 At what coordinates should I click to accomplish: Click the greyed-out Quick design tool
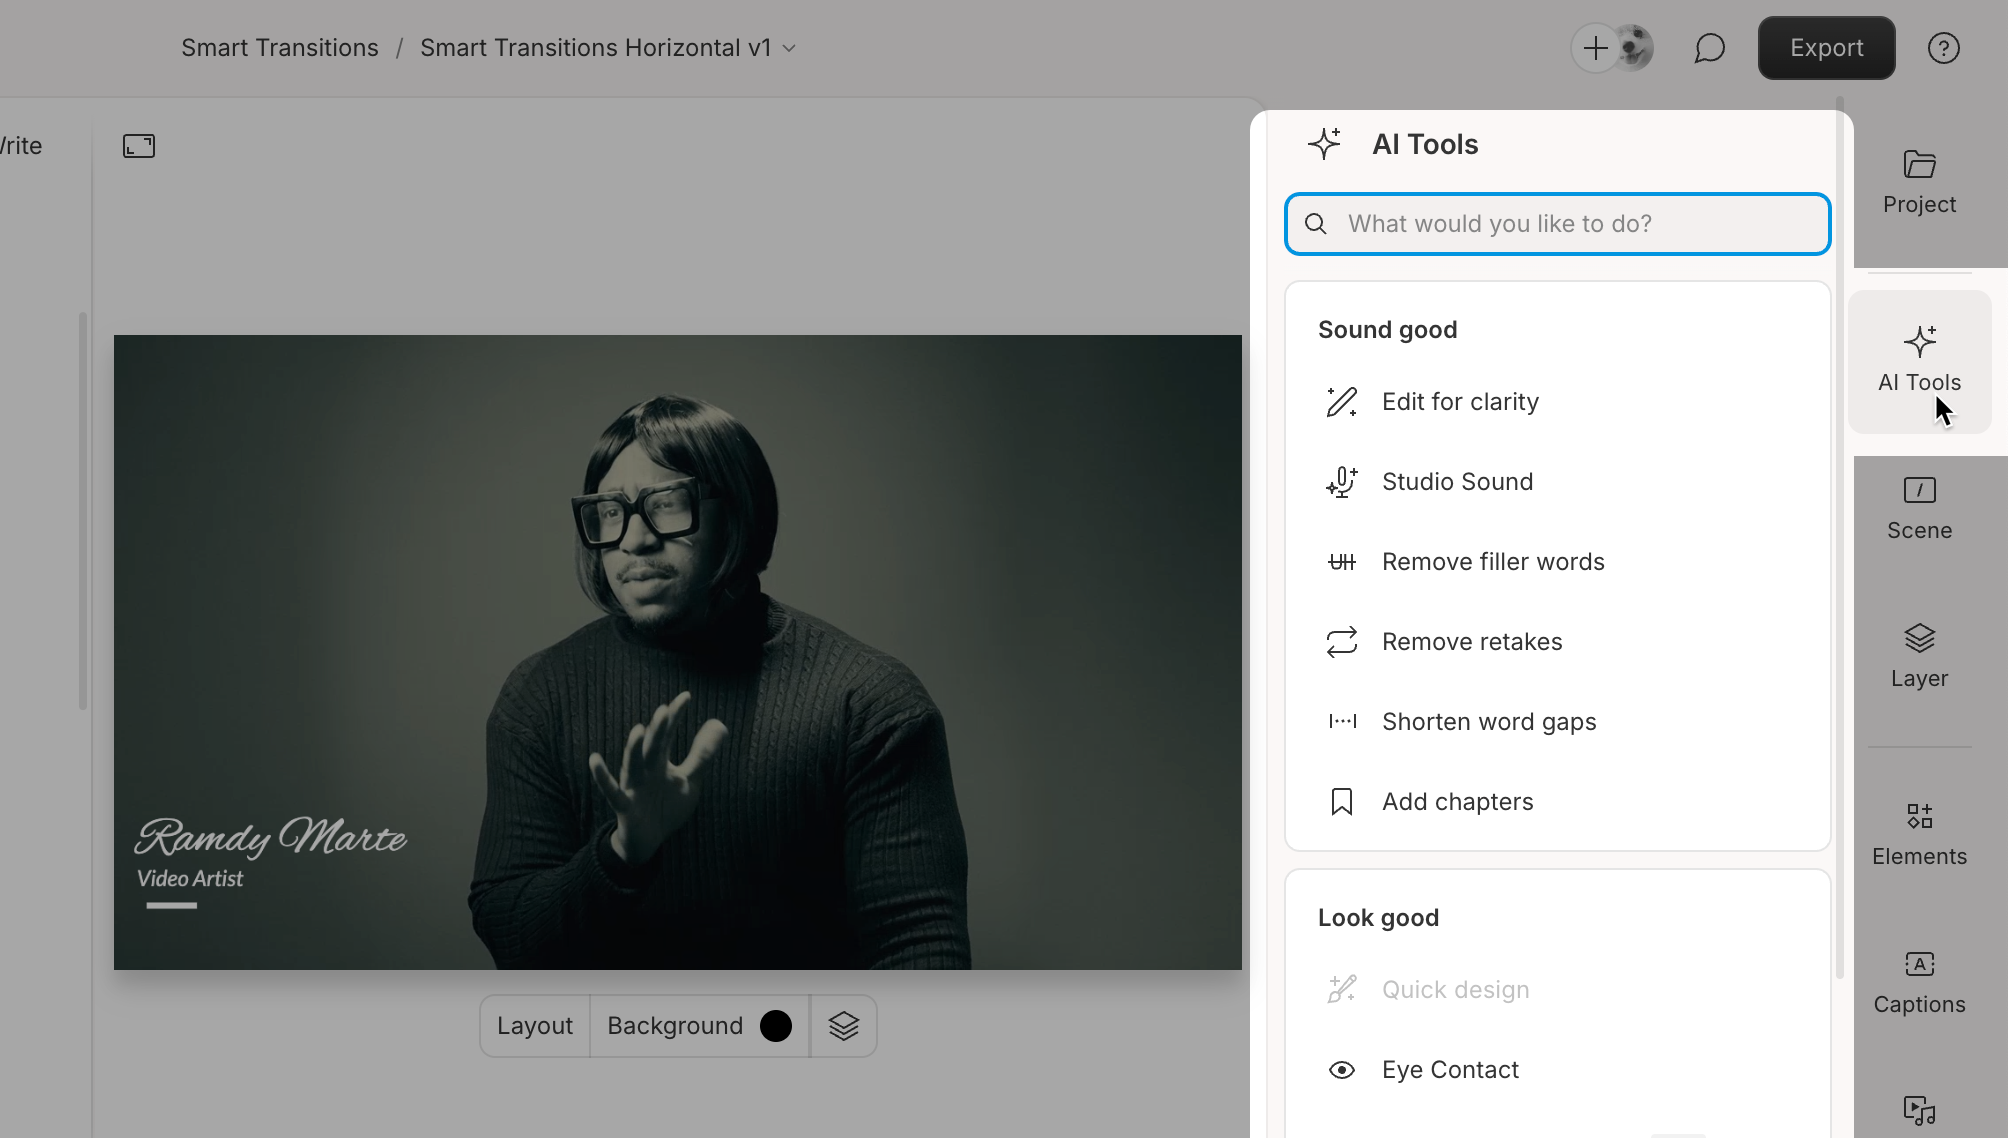coord(1558,990)
